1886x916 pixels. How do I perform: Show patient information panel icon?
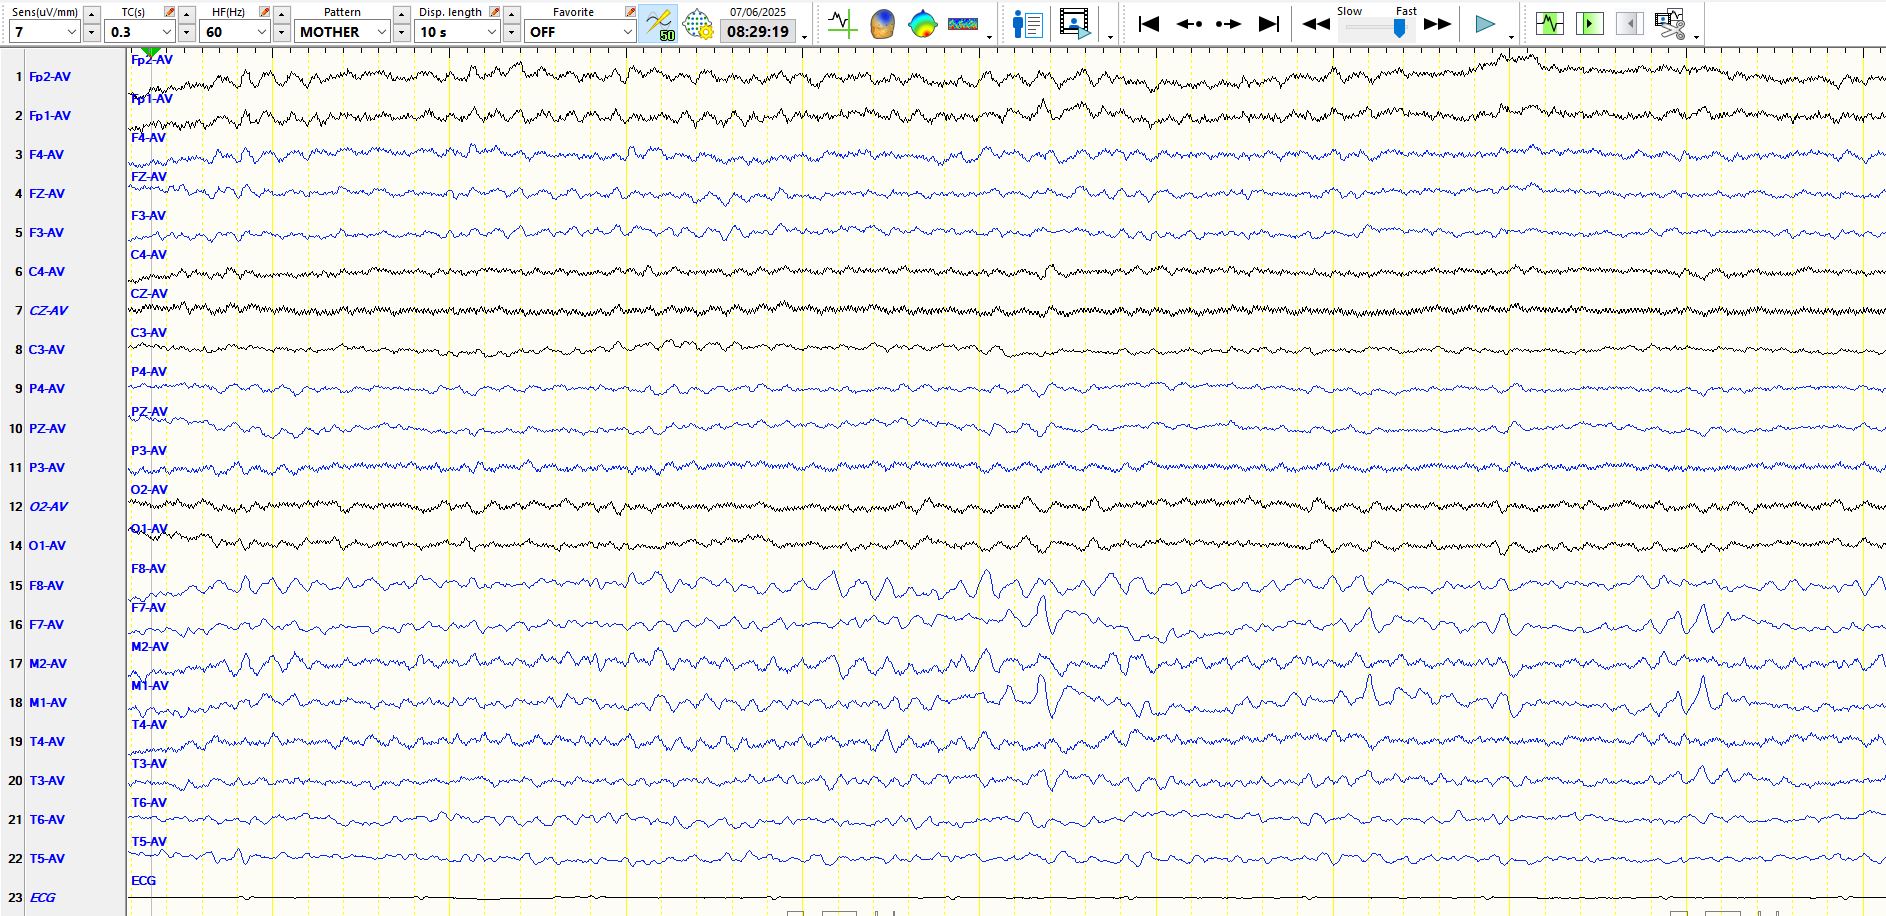point(1027,23)
